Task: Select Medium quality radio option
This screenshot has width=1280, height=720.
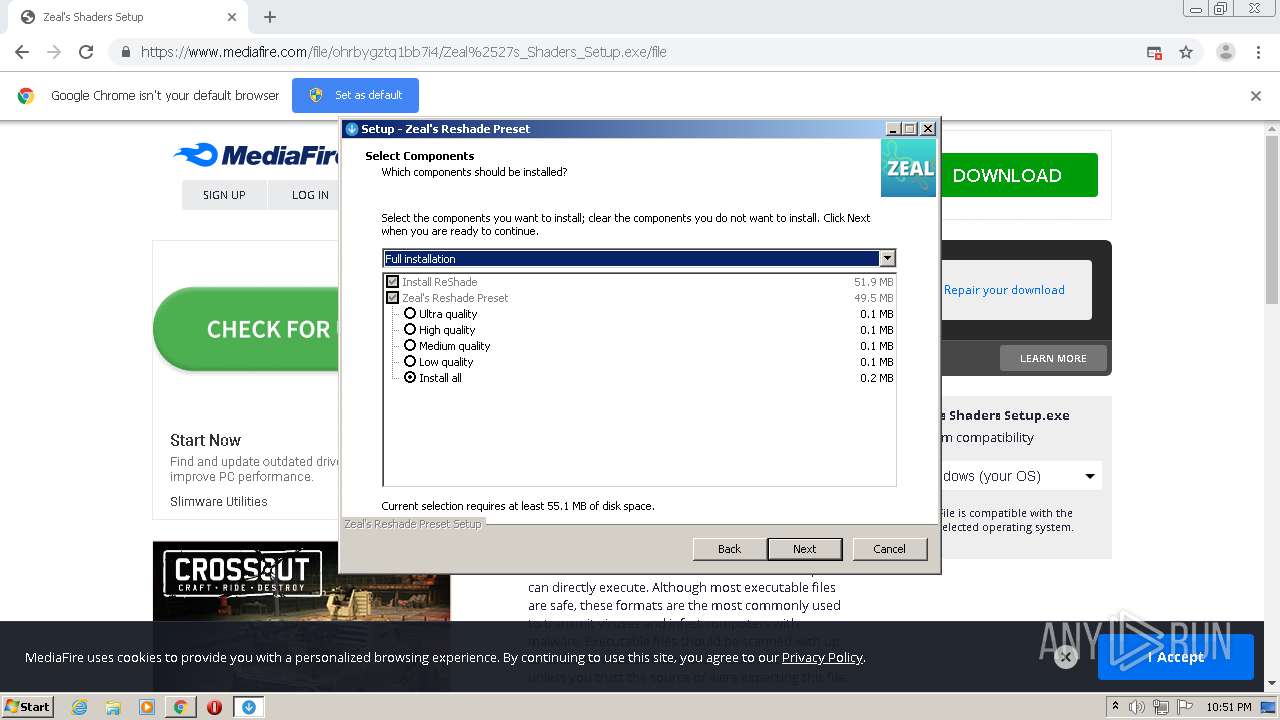Action: click(x=410, y=346)
